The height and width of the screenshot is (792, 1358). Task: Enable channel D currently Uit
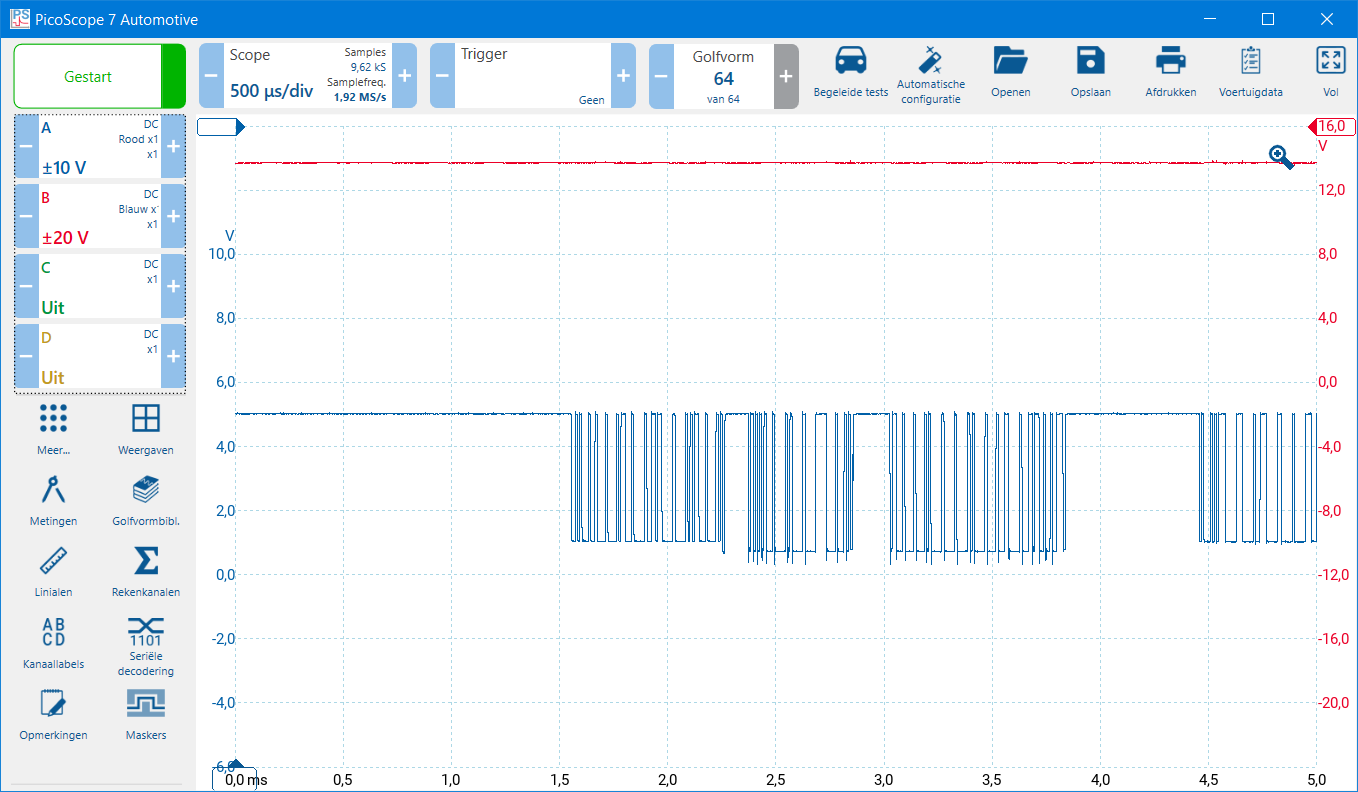pyautogui.click(x=95, y=356)
